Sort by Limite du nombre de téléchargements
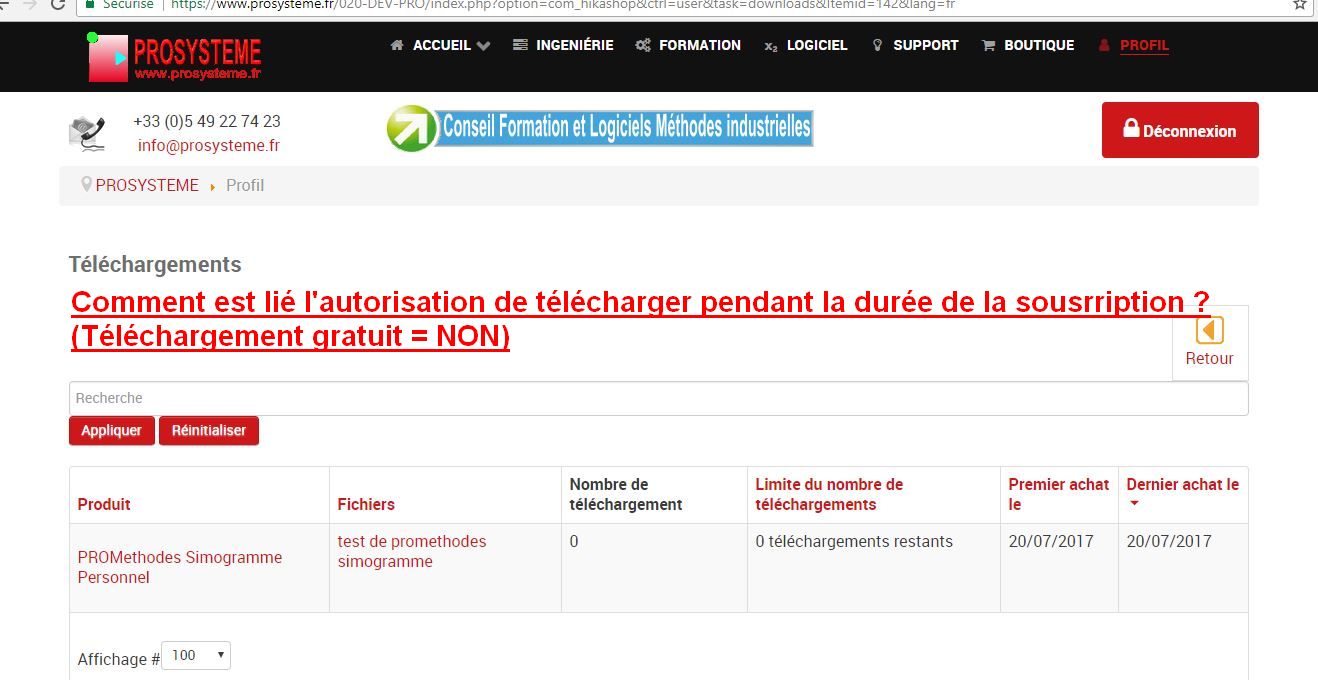The width and height of the screenshot is (1318, 680). [x=829, y=494]
